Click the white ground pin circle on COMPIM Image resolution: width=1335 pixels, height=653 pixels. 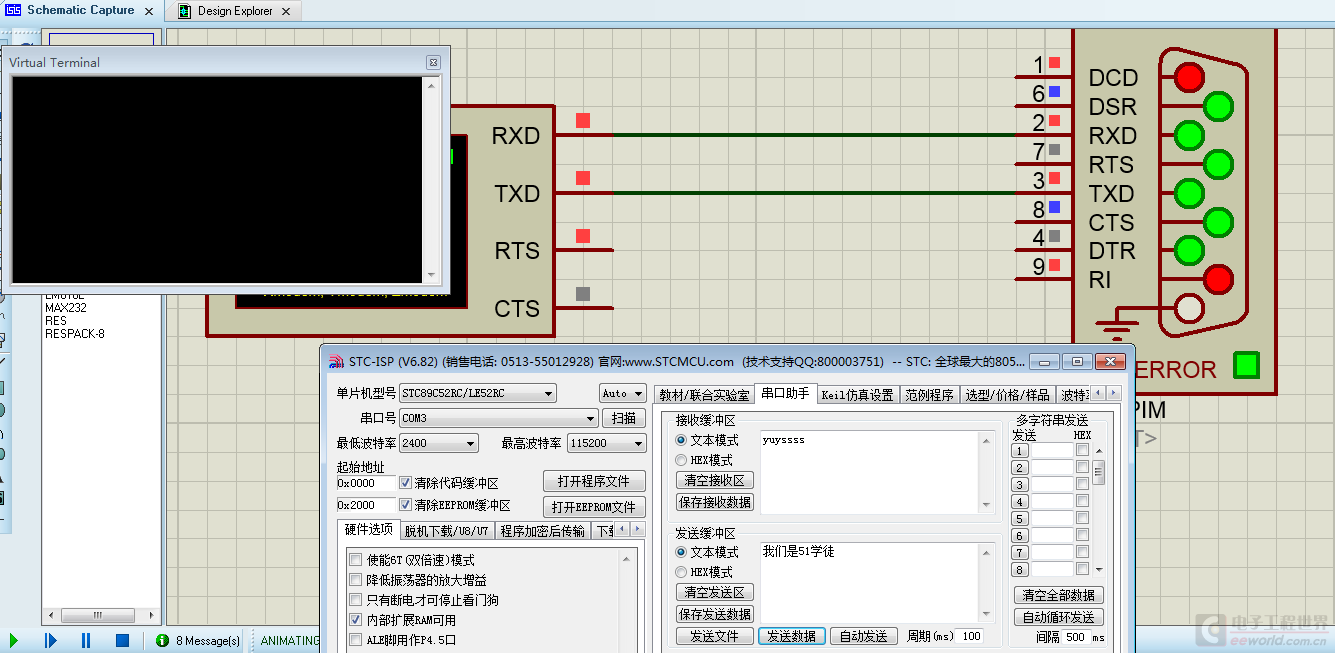(x=1189, y=307)
